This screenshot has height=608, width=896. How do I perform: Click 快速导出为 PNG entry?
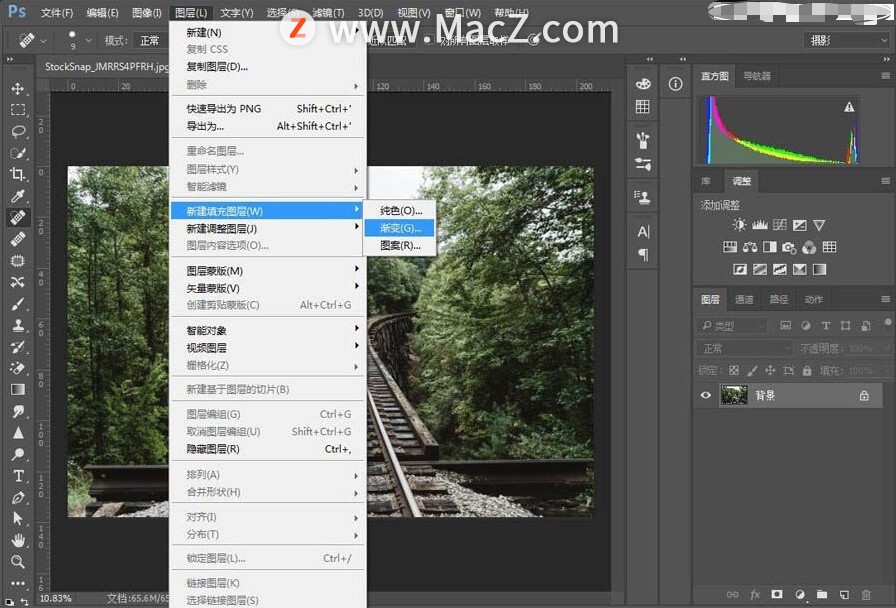click(x=267, y=109)
